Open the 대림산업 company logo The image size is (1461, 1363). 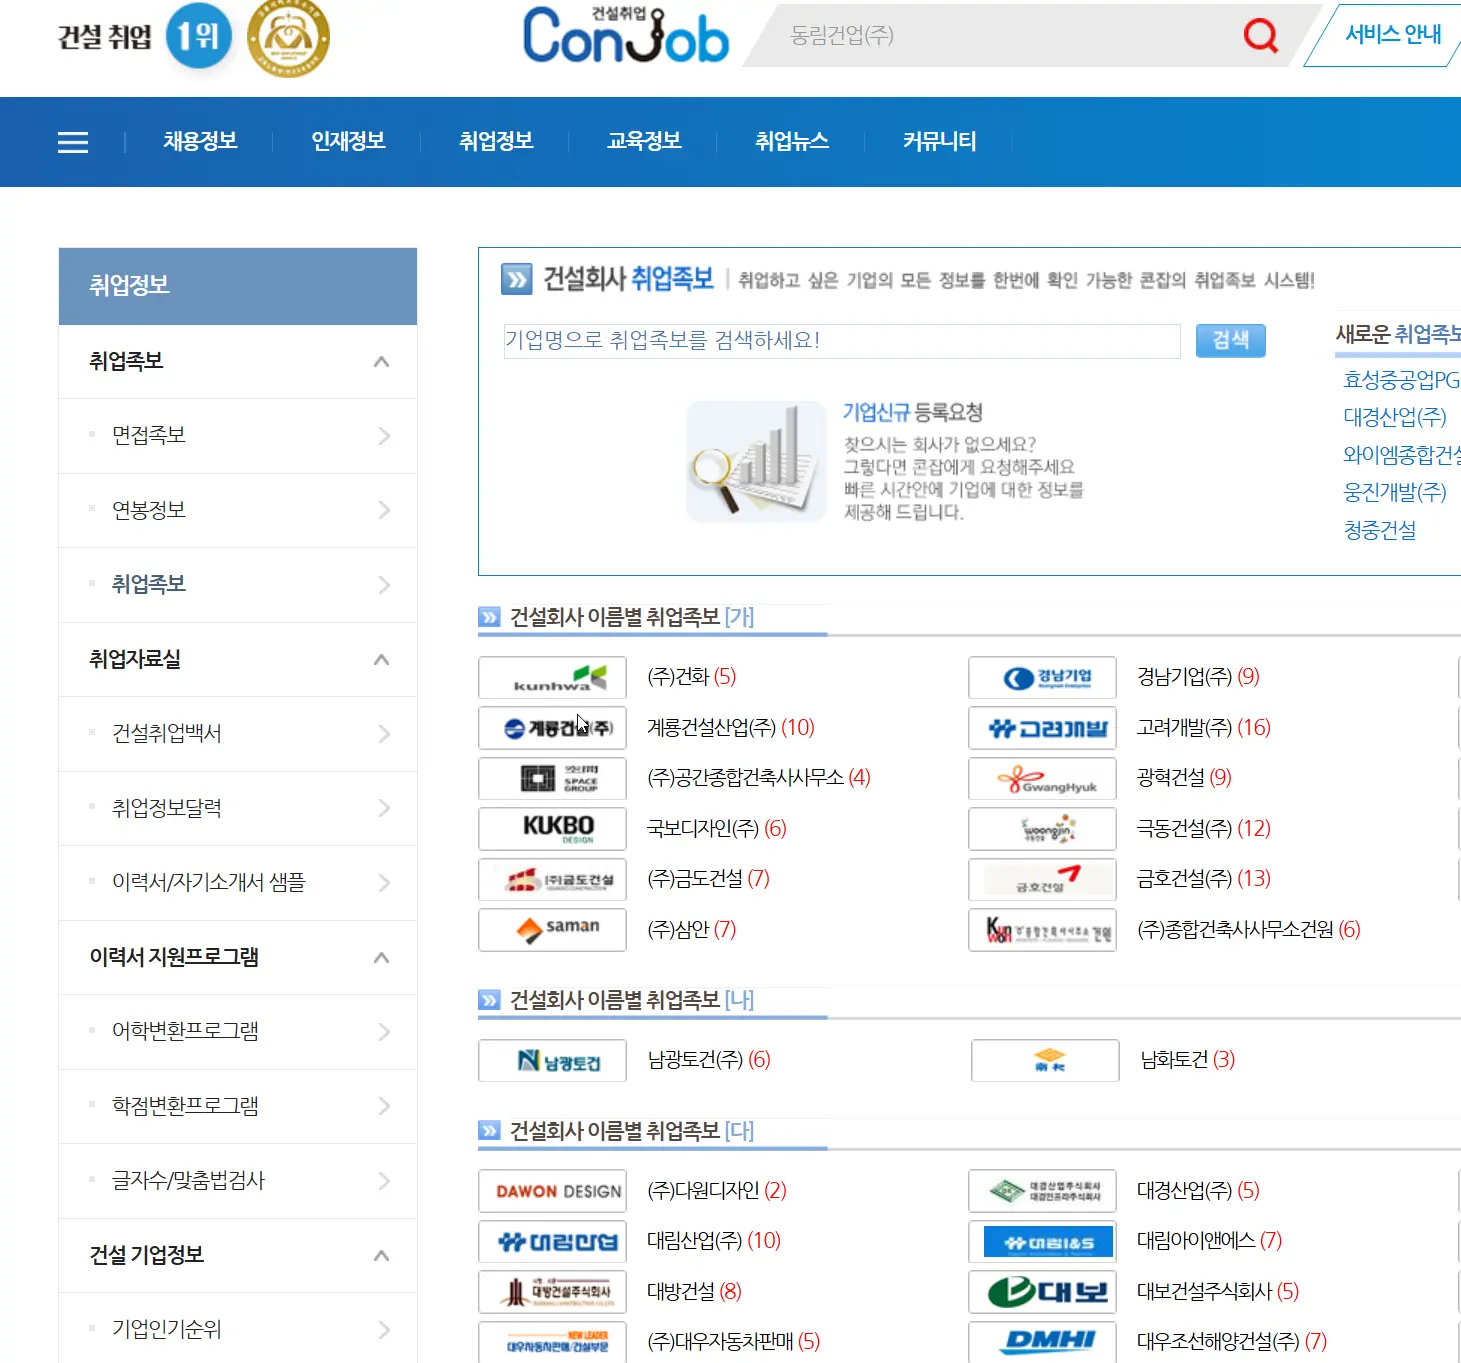pyautogui.click(x=553, y=1241)
